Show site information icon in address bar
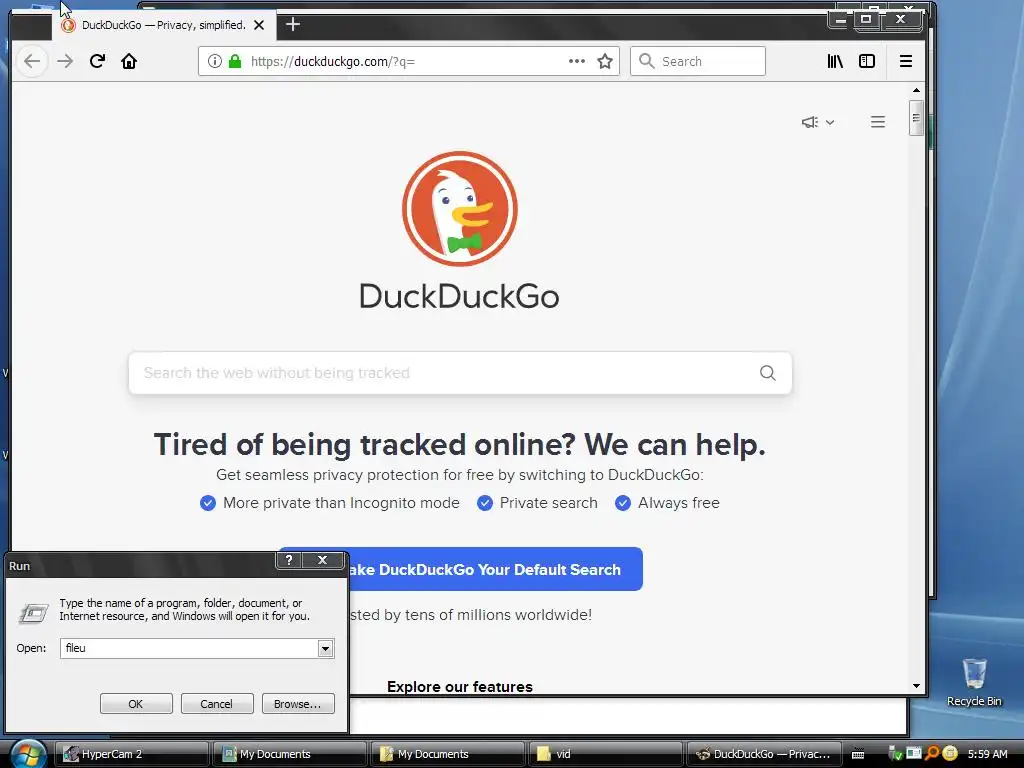The width and height of the screenshot is (1024, 768). pyautogui.click(x=214, y=61)
